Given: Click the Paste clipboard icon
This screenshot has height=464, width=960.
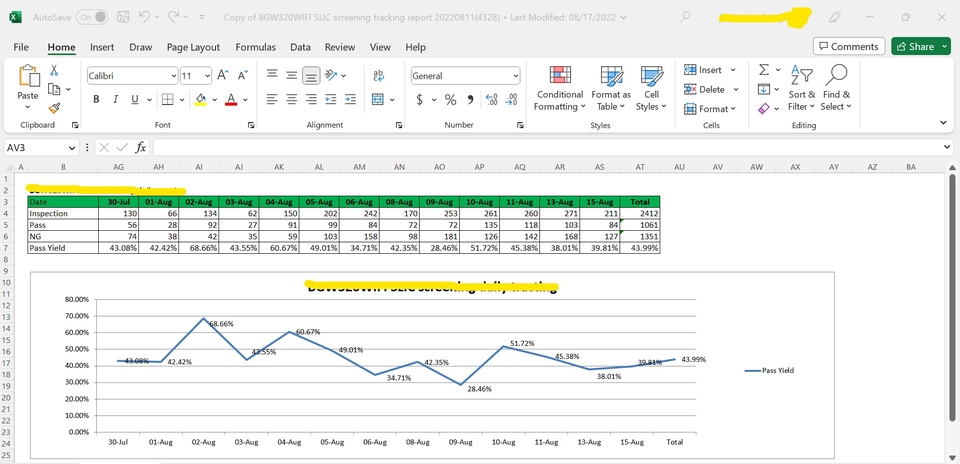Looking at the screenshot, I should tap(28, 76).
